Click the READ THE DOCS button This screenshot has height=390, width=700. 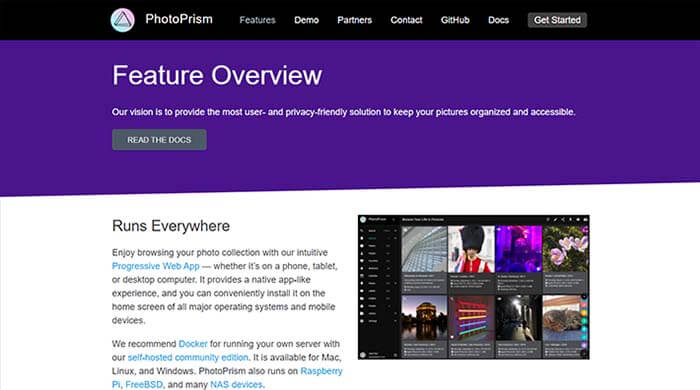159,140
